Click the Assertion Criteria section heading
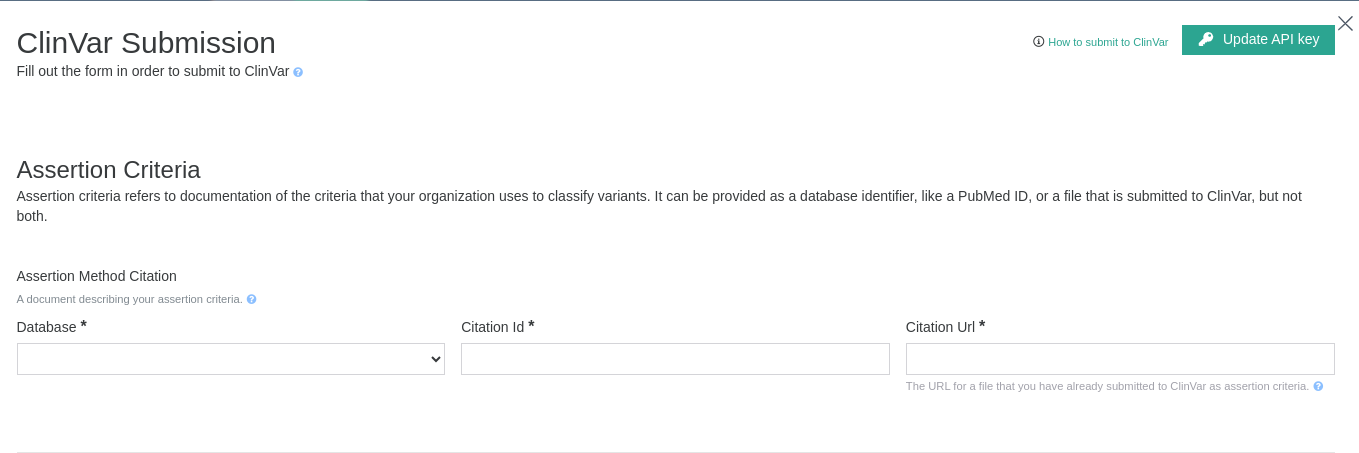1359x453 pixels. 108,170
